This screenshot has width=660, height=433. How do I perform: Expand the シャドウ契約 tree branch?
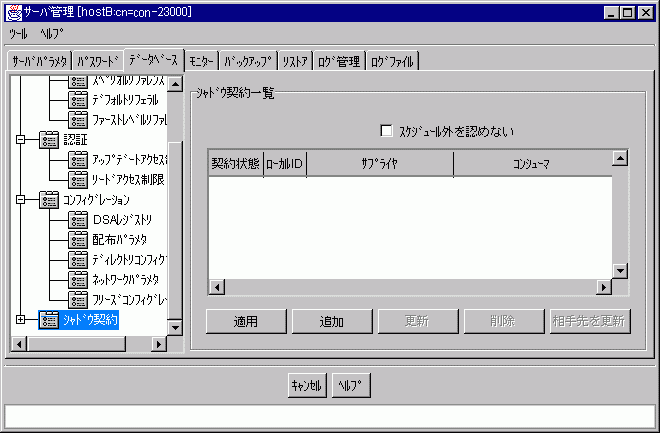20,319
